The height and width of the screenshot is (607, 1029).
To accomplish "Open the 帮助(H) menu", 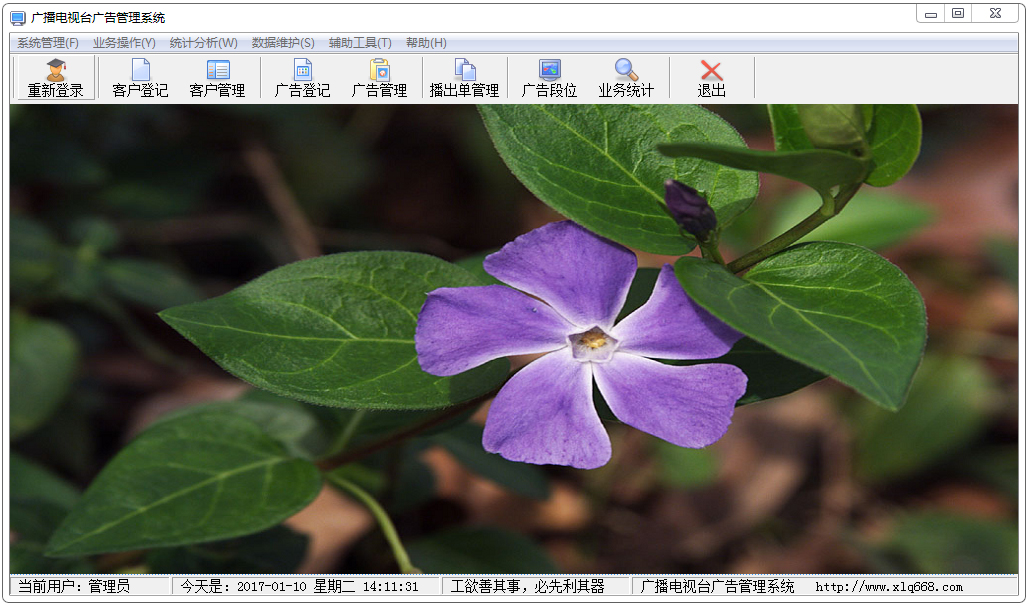I will click(427, 43).
